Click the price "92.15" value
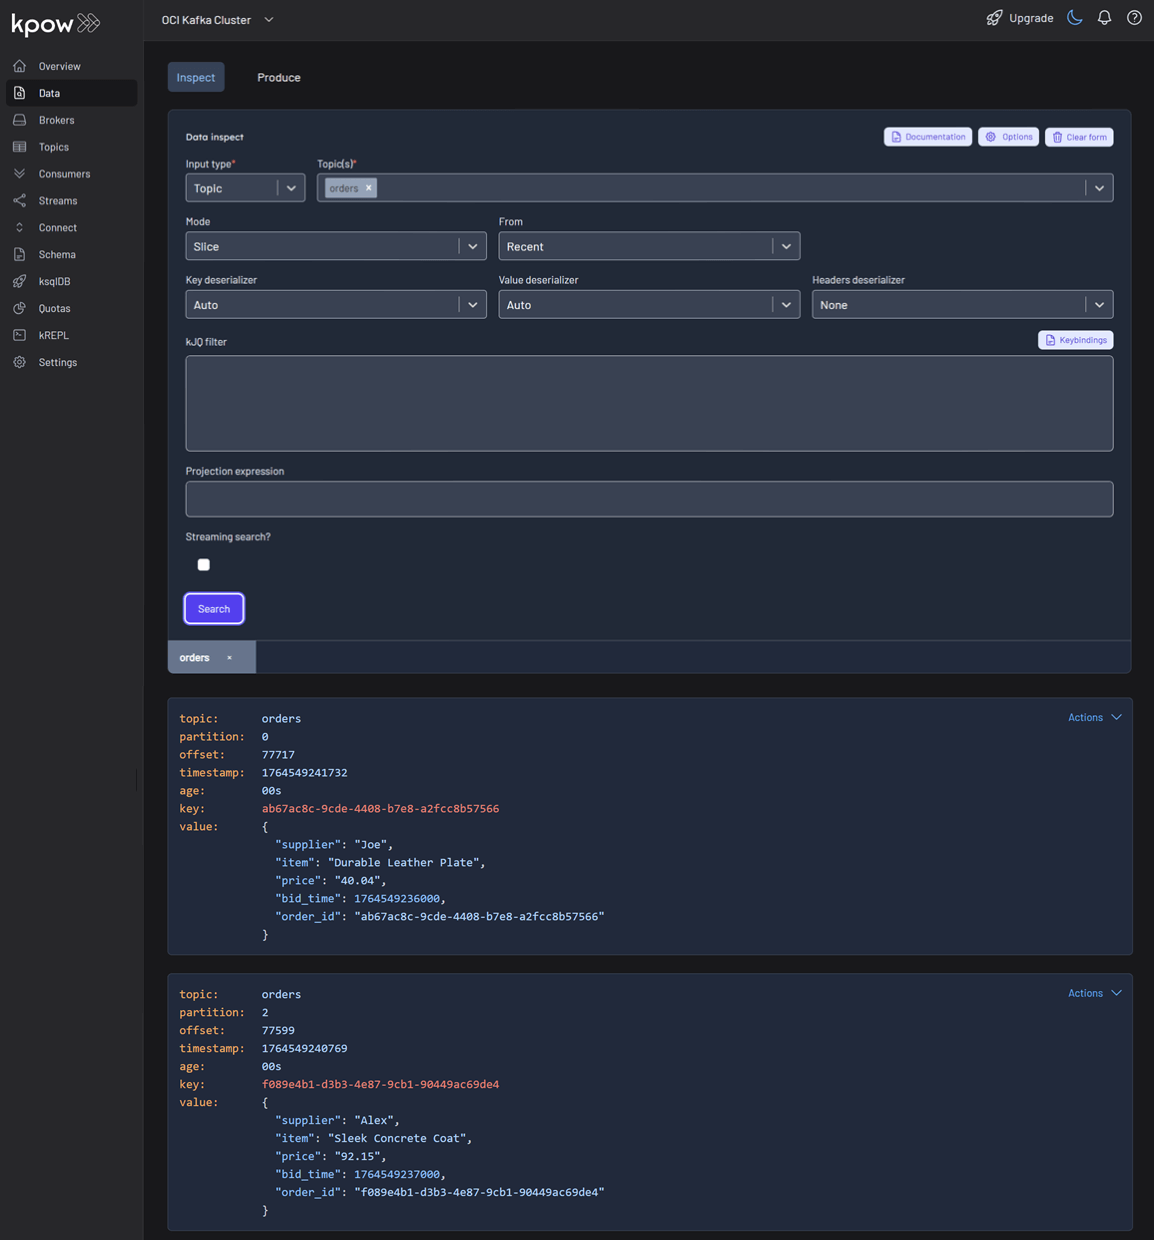Screen dimensions: 1154x1240 click(x=357, y=1157)
